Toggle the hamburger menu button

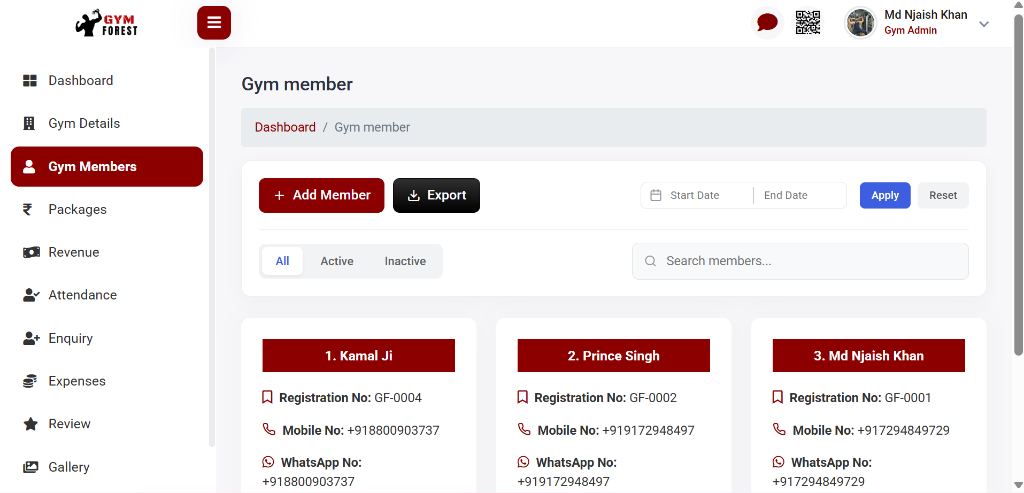(x=214, y=23)
